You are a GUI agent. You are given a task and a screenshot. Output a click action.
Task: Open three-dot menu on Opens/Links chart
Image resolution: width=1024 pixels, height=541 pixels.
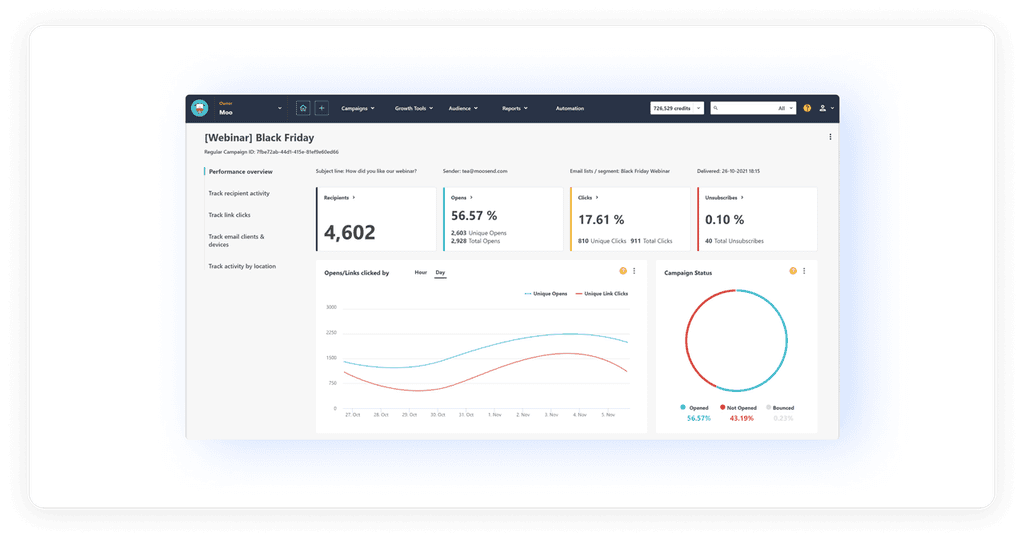(634, 271)
